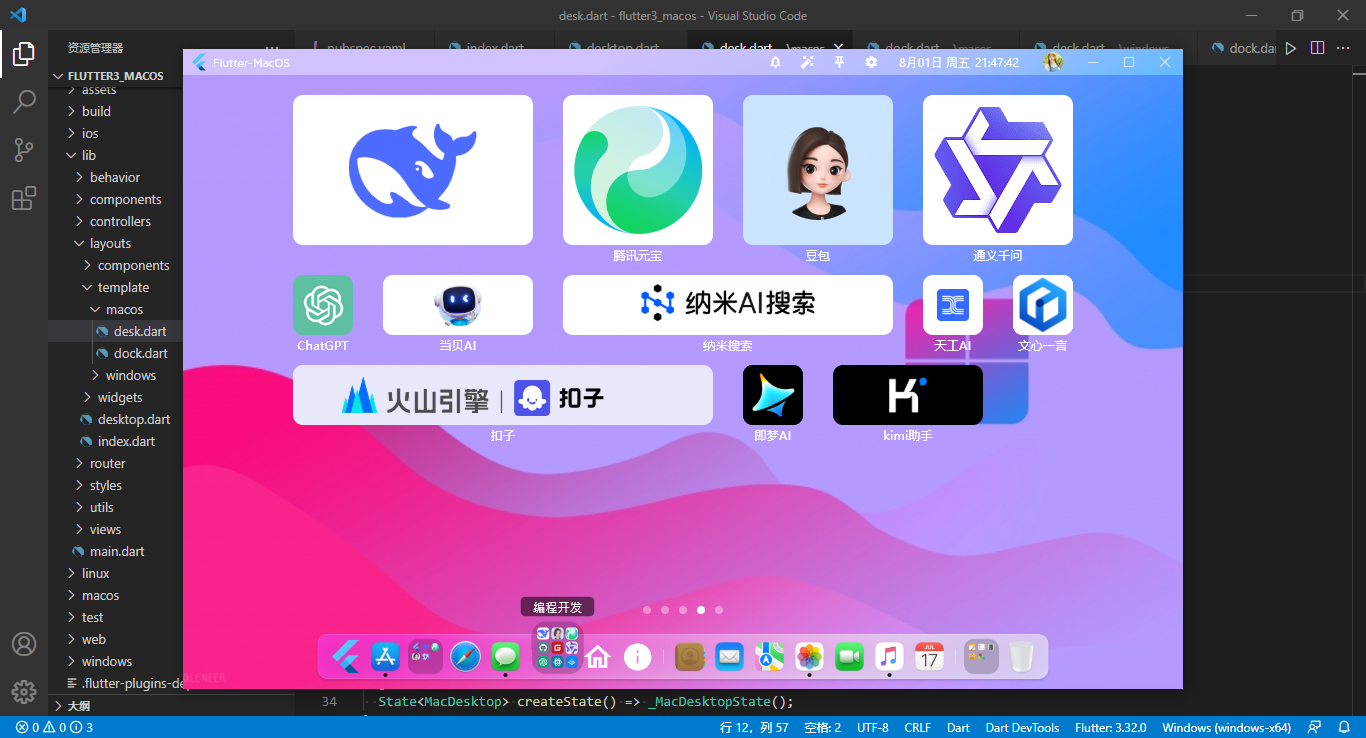Open the DeepSeek app icon
Viewport: 1366px width, 738px height.
click(x=412, y=170)
